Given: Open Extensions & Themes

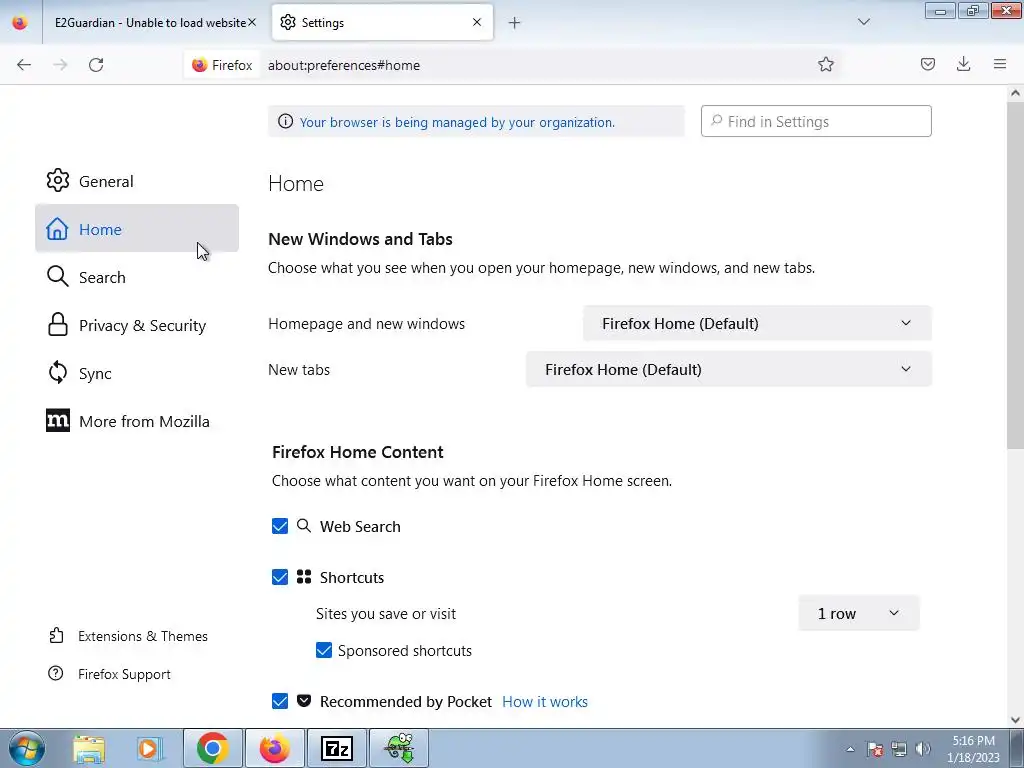Looking at the screenshot, I should tap(129, 636).
